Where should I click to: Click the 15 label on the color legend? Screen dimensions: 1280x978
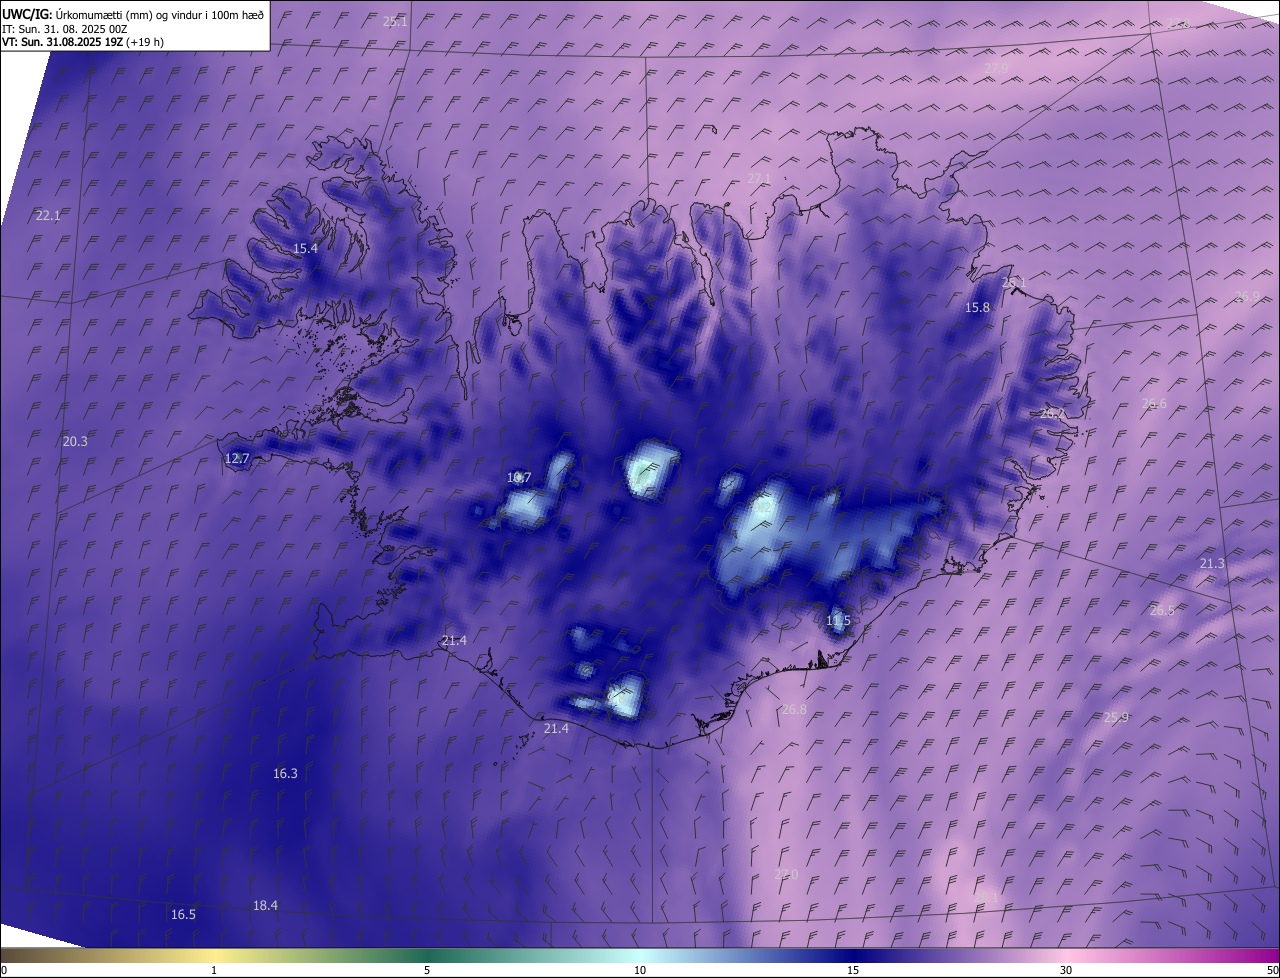point(853,970)
